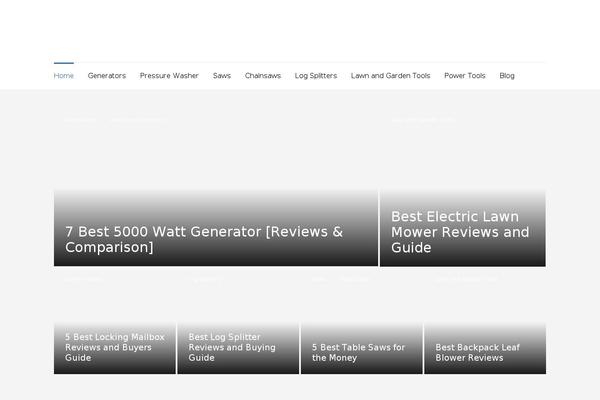Open Best Log Splitter Reviews and Buying Guide
Screen dimensions: 600x400
click(232, 347)
